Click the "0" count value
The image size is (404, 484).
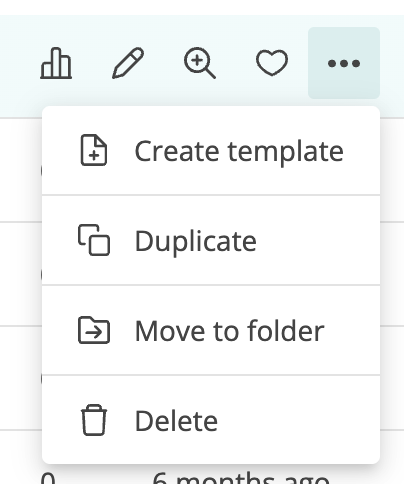48,477
